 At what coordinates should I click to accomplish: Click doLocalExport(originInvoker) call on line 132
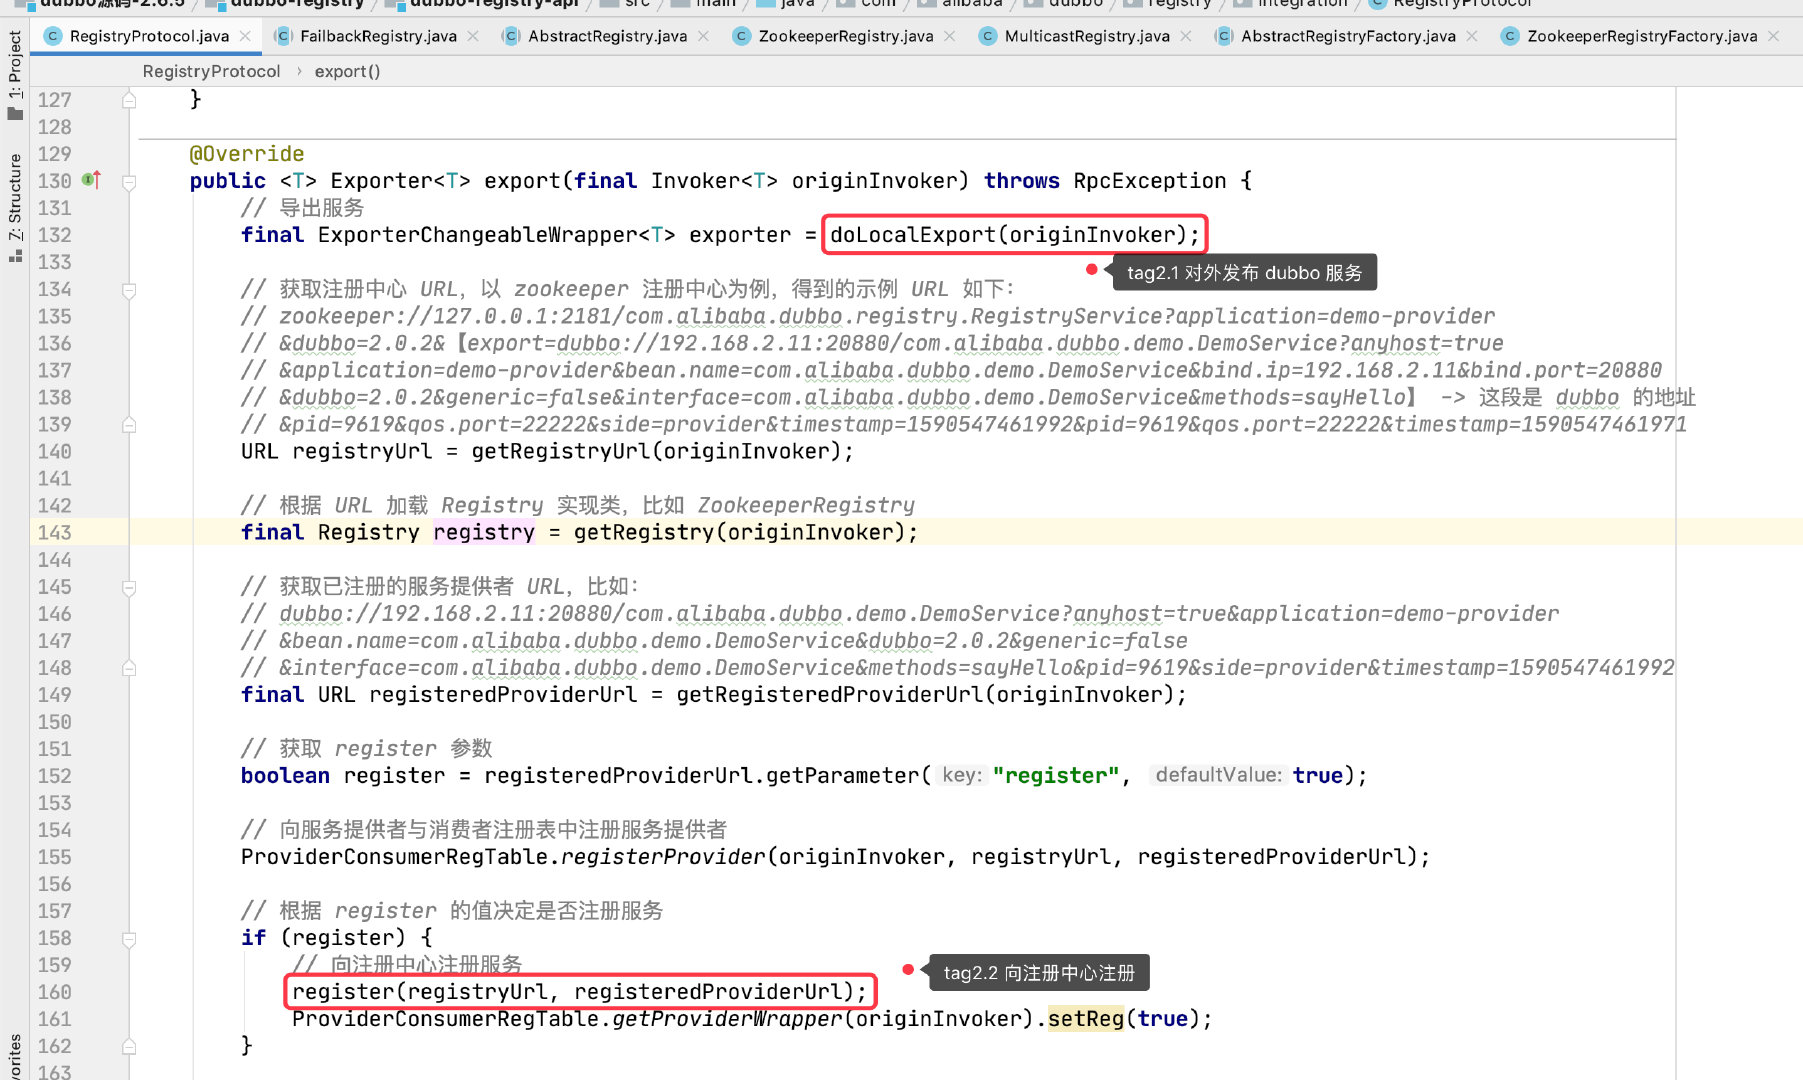click(1014, 235)
